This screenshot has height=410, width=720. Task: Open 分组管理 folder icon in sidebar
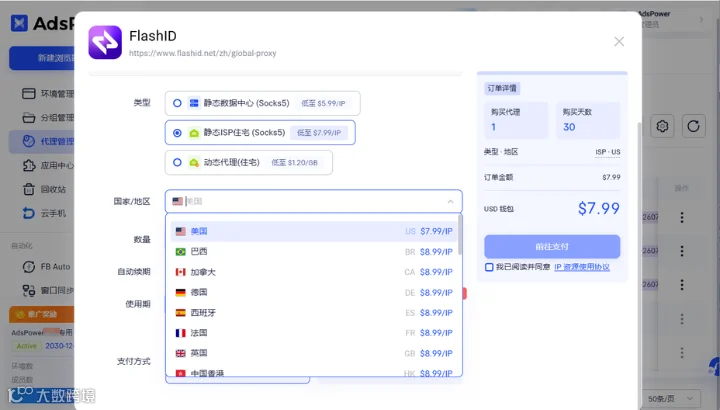point(28,118)
